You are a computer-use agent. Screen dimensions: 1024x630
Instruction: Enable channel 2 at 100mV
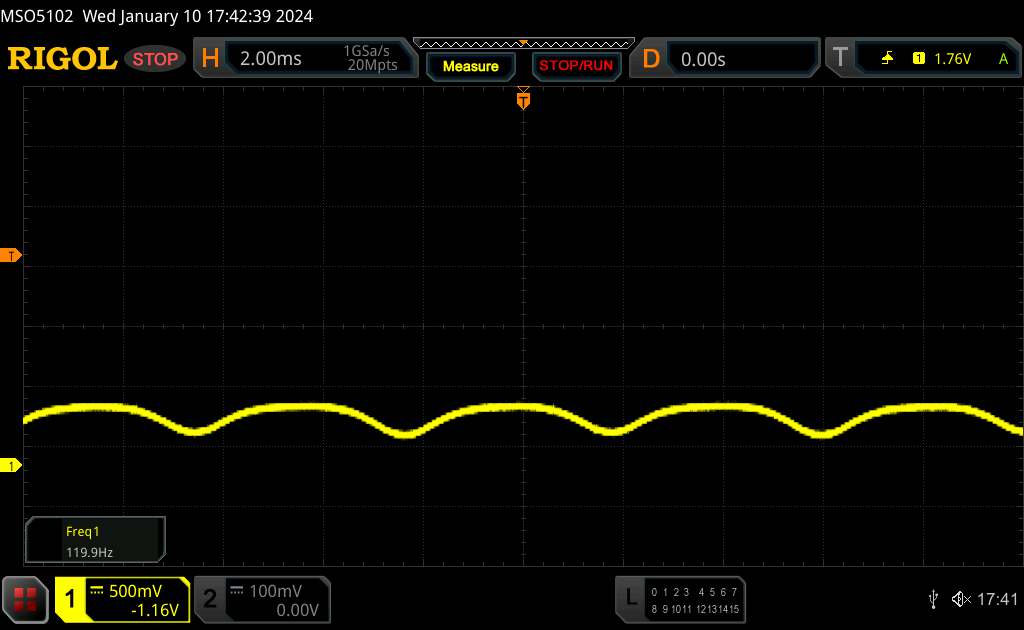260,599
